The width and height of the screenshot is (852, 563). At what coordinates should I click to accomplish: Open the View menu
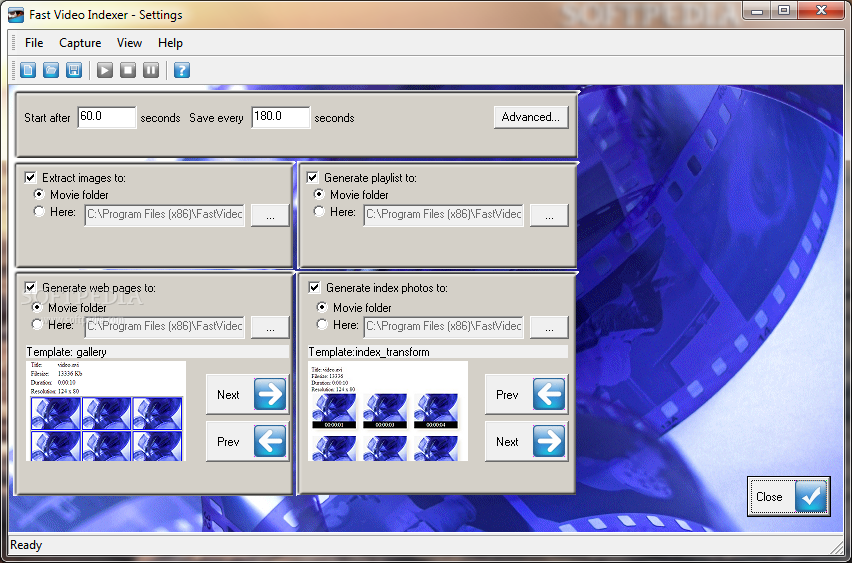(x=129, y=43)
